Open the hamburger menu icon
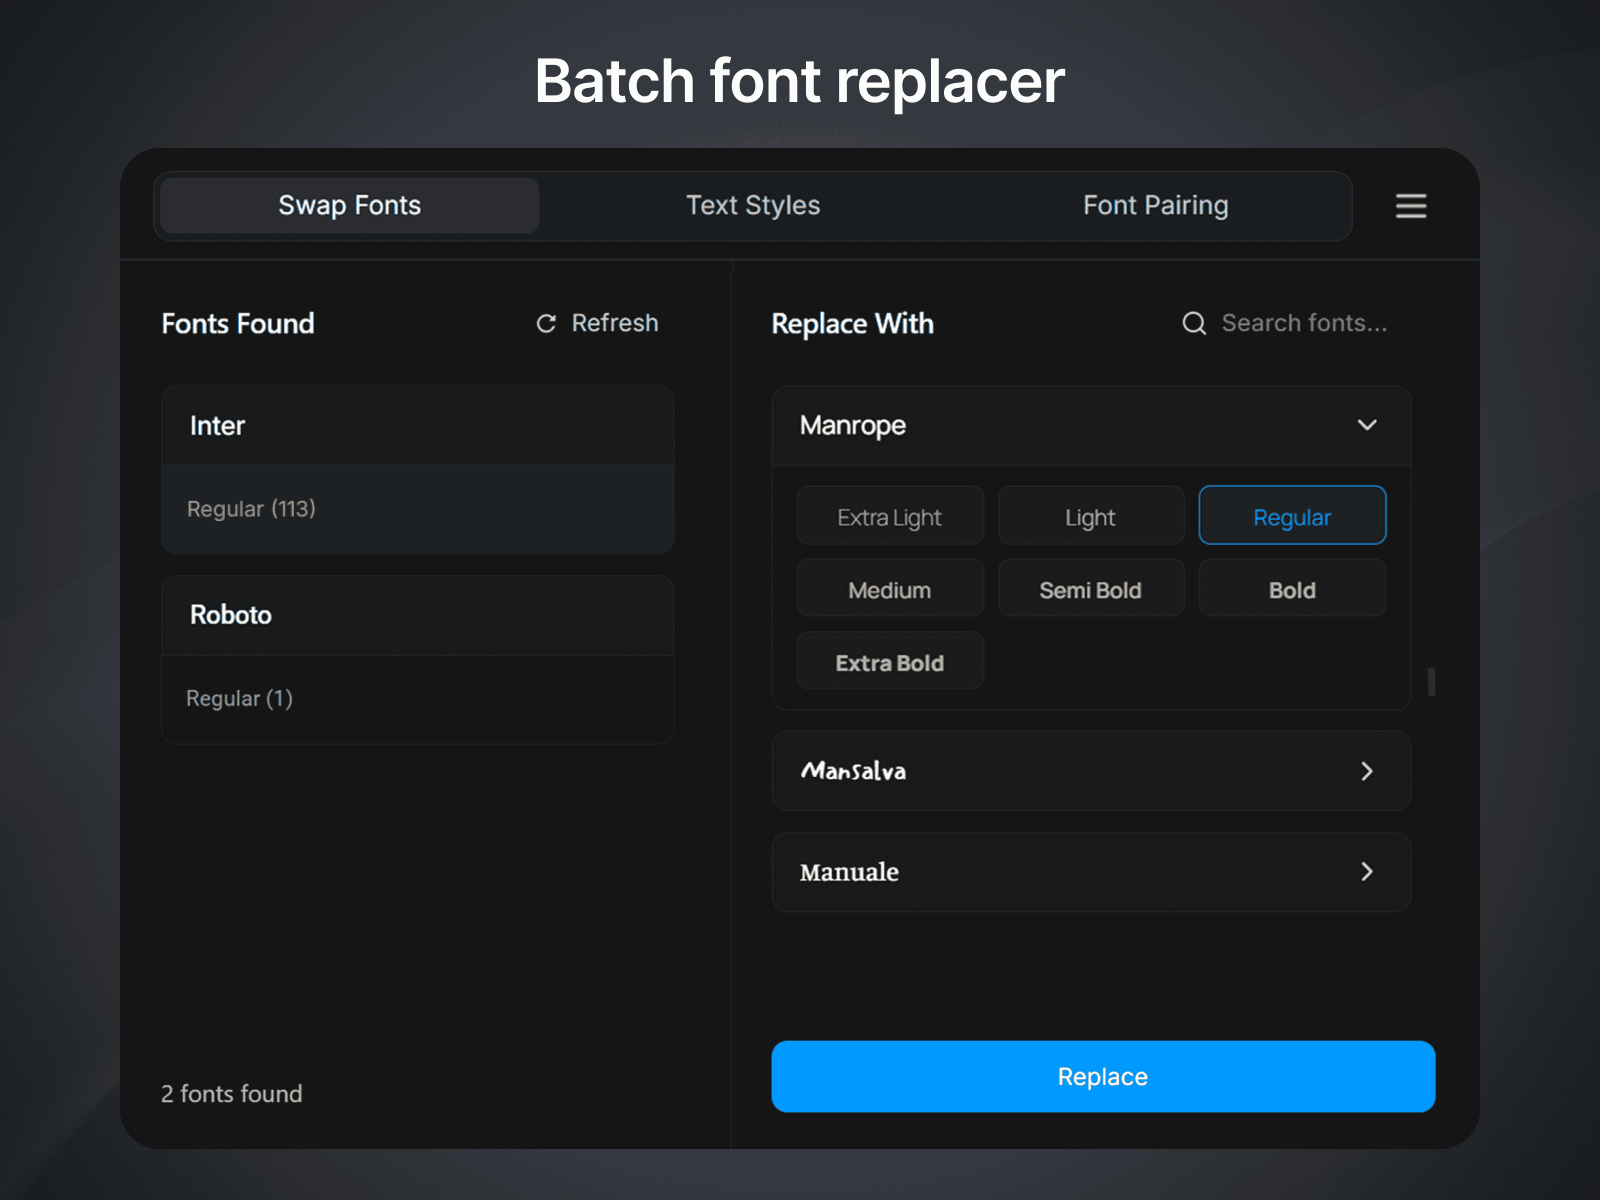Screen dimensions: 1600x1200 point(1411,206)
